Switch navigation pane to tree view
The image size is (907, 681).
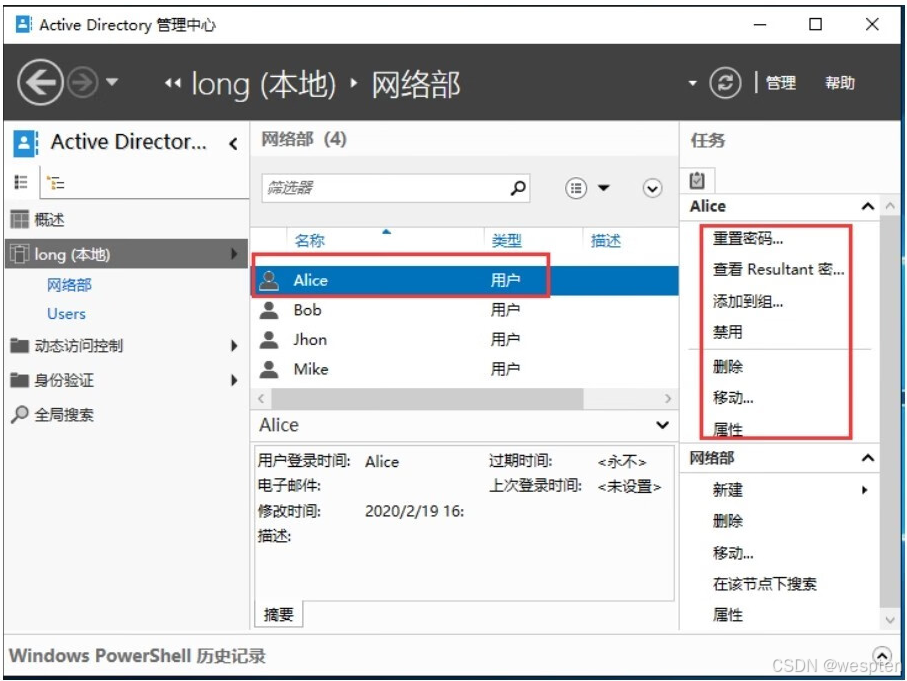click(56, 183)
